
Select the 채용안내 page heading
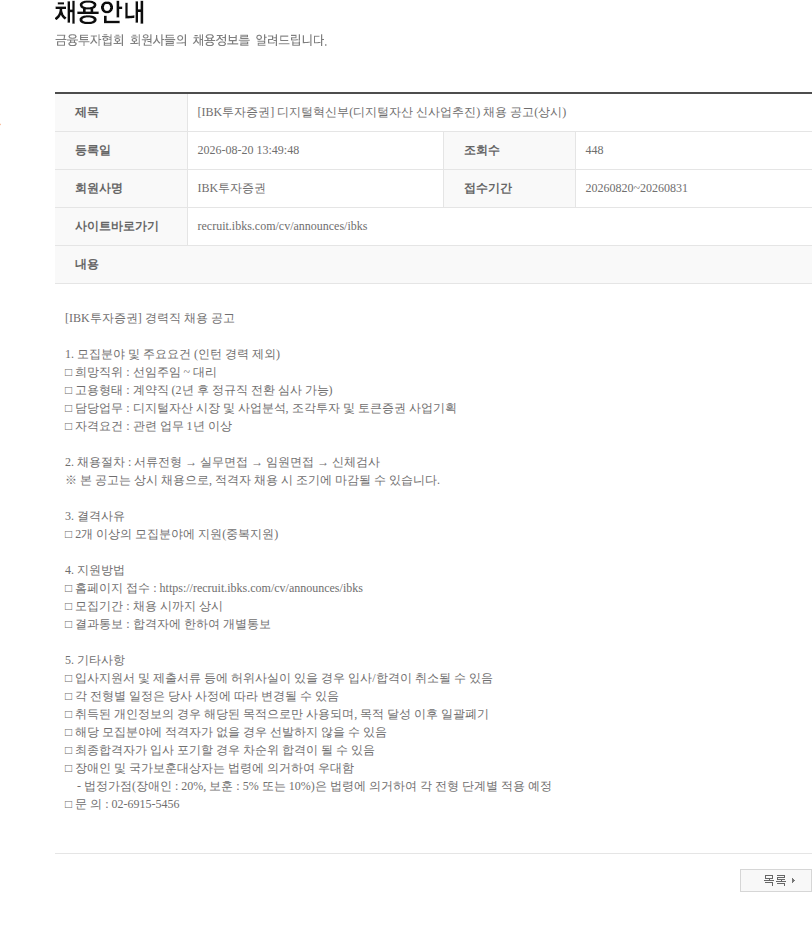100,13
